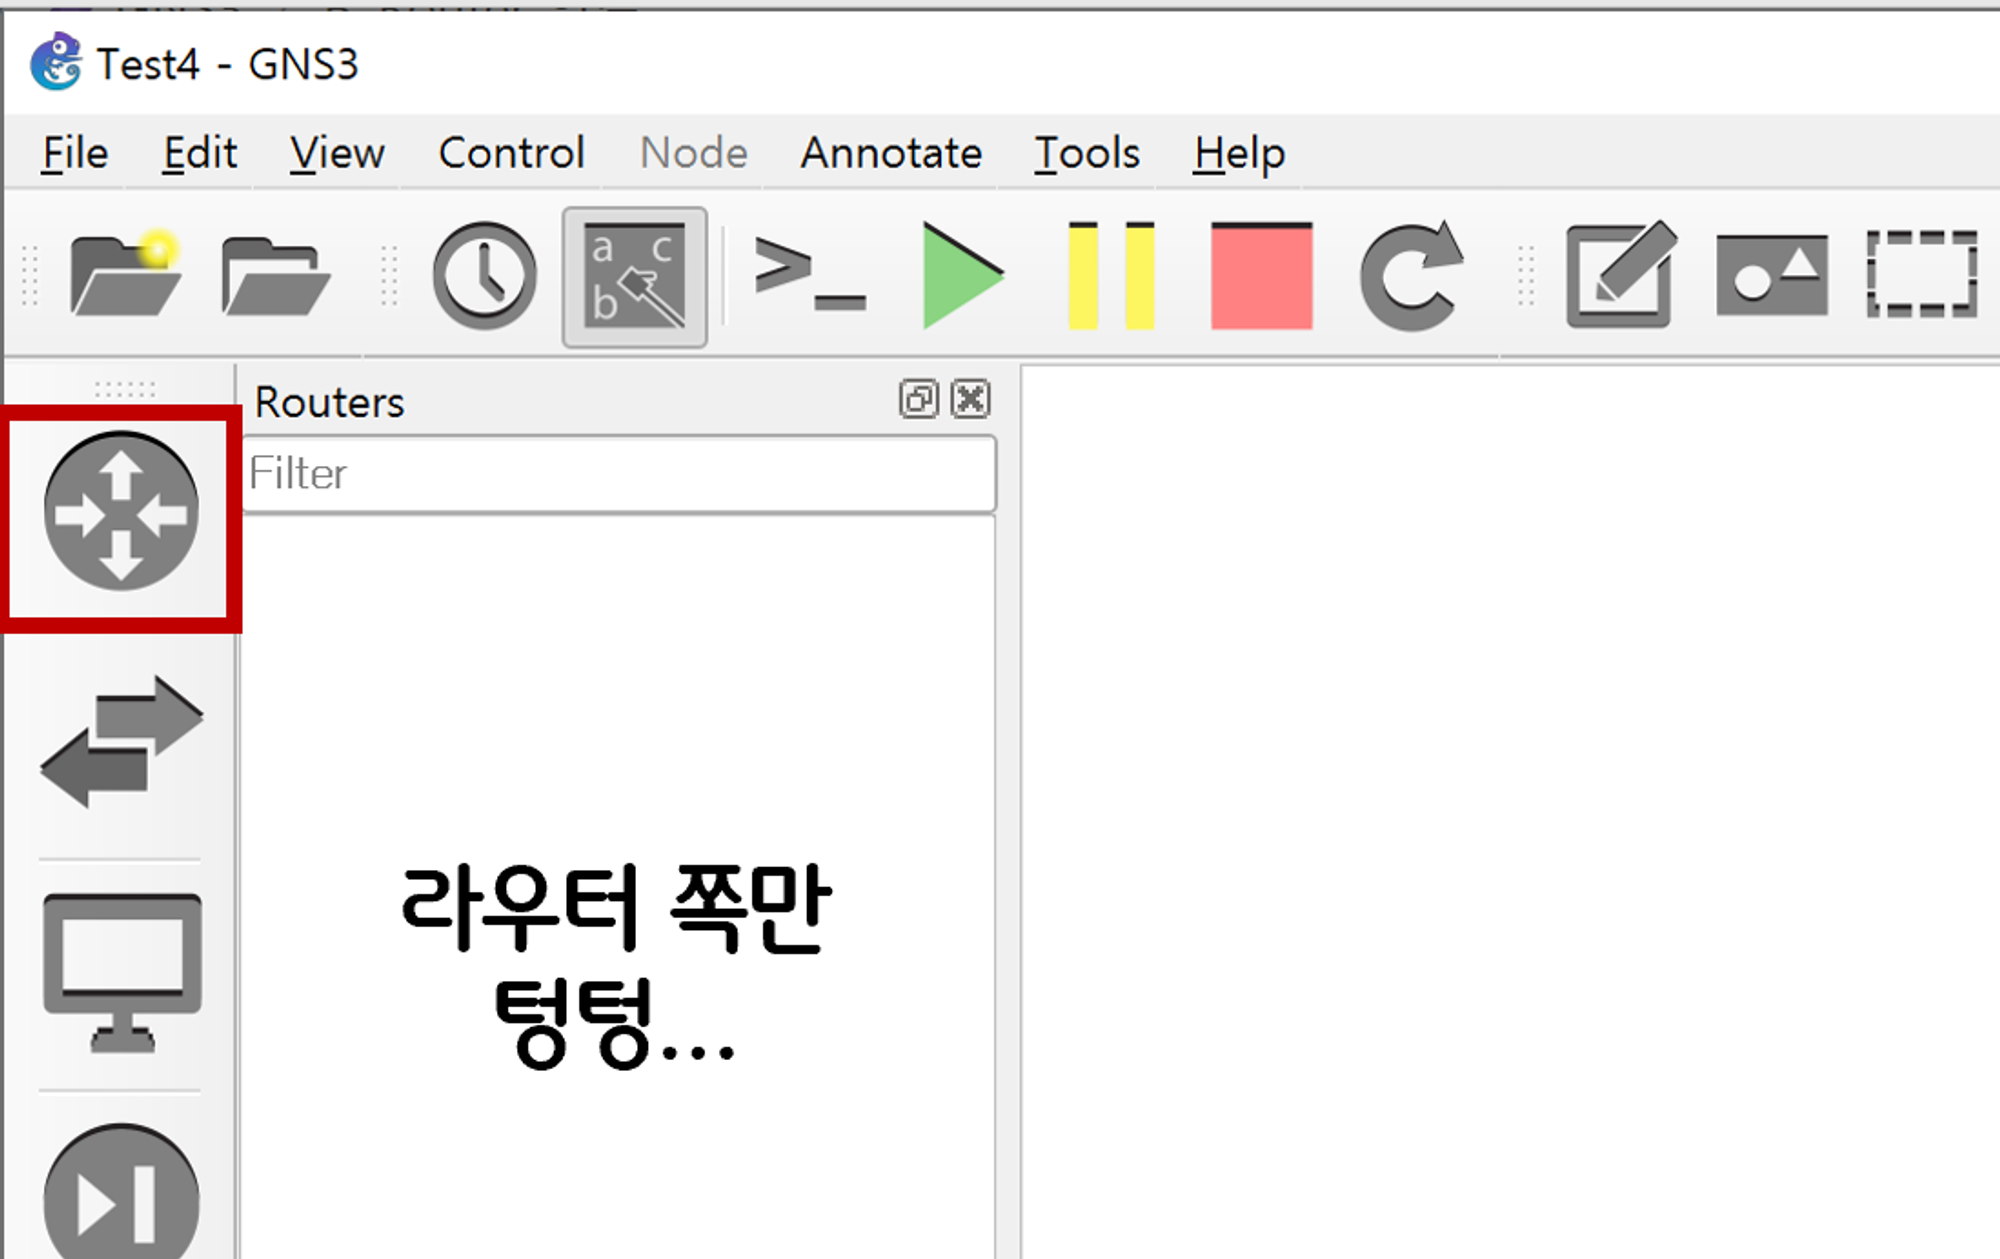Stop all nodes with red square button
The image size is (2000, 1259).
click(1262, 276)
